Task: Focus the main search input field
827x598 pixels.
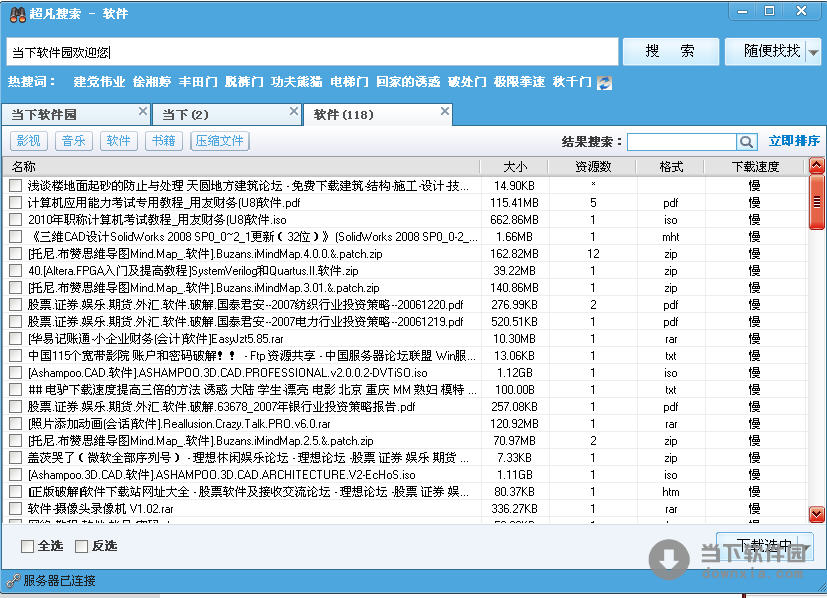Action: tap(312, 52)
